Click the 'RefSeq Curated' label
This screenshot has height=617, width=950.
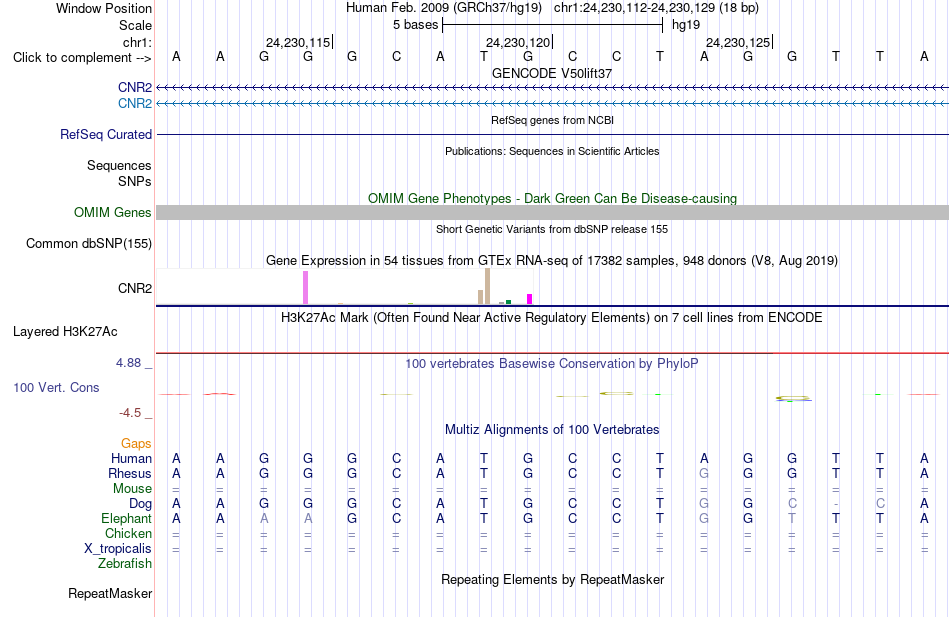105,135
